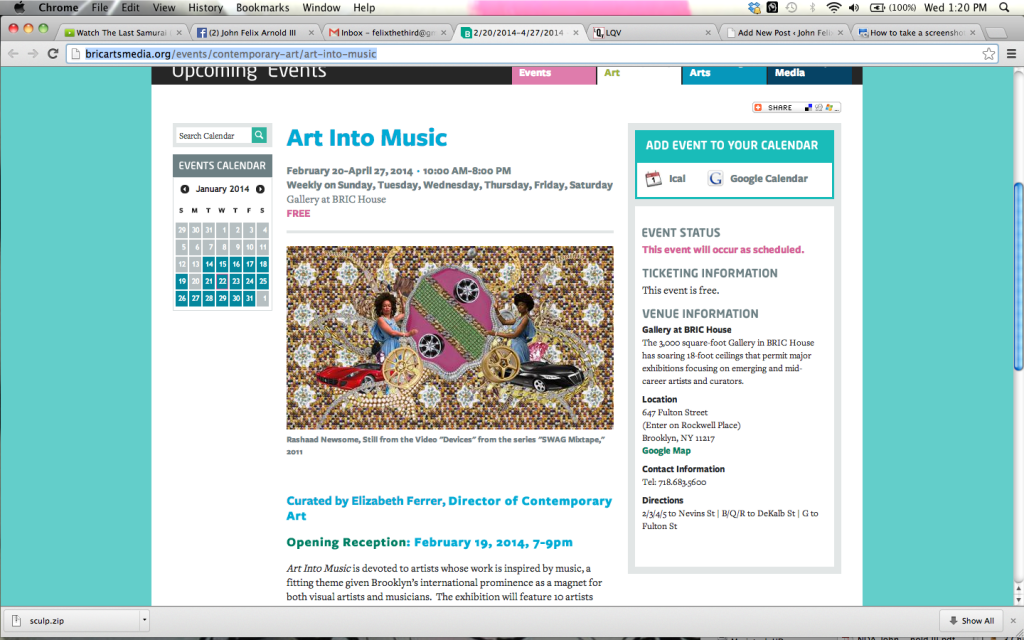Open a new tab with the new-tab button
The width and height of the screenshot is (1024, 640).
(995, 33)
